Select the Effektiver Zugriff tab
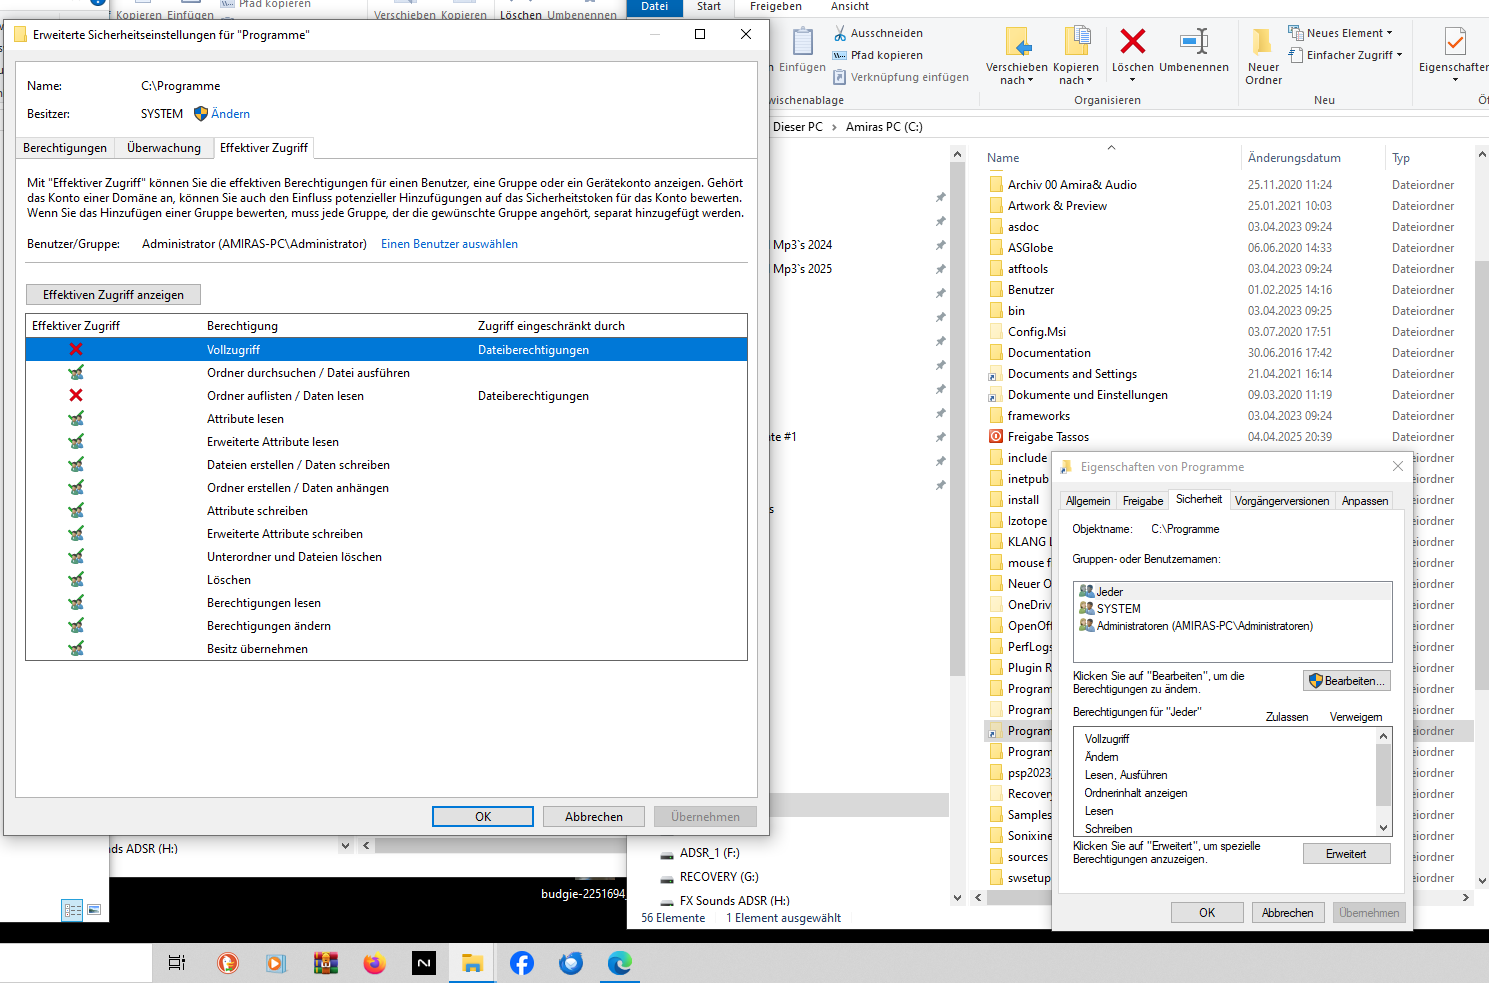Viewport: 1489px width, 983px height. click(x=264, y=148)
